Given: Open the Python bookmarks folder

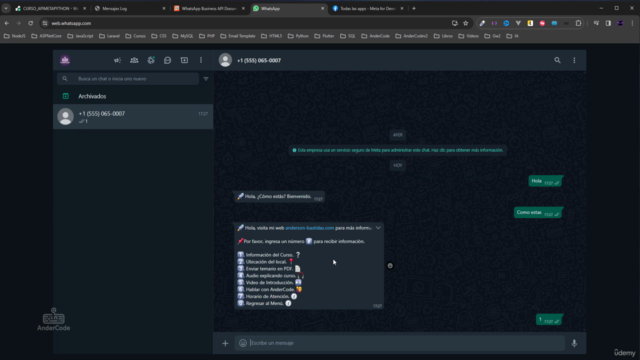Looking at the screenshot, I should 298,36.
